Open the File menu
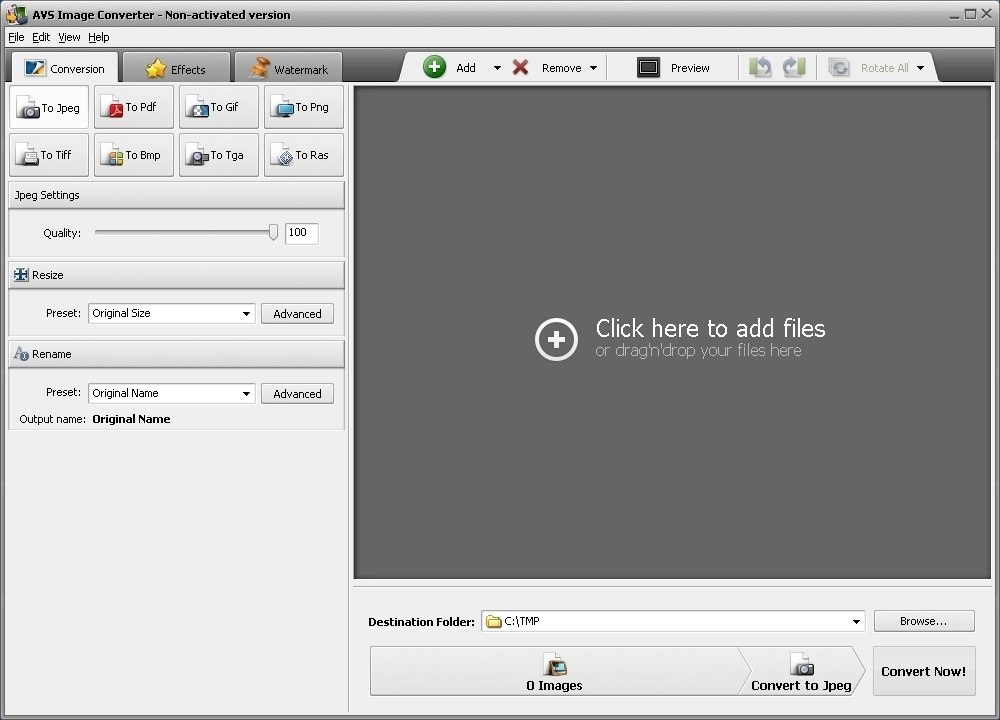Viewport: 1000px width, 720px height. pos(16,37)
